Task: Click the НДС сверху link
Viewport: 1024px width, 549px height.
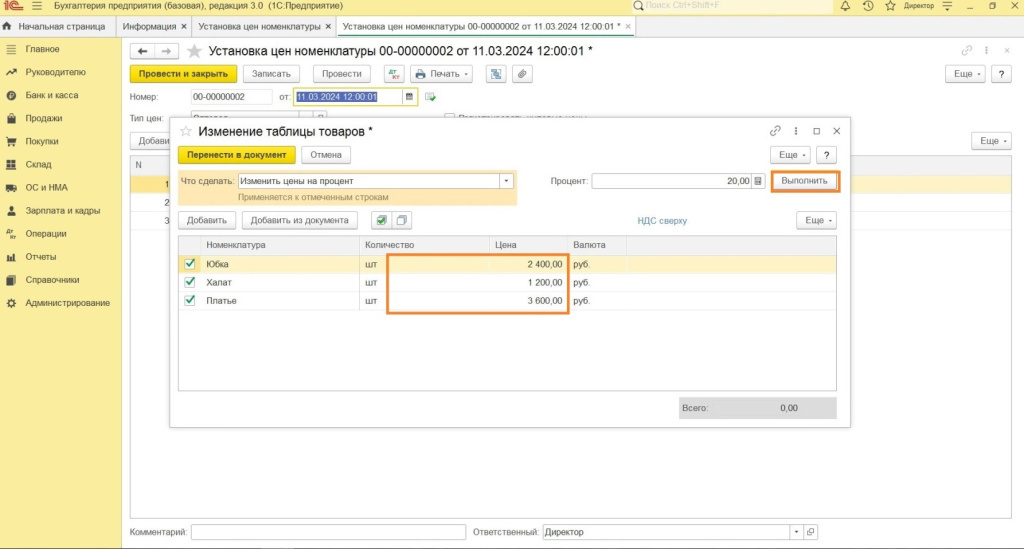Action: [662, 221]
